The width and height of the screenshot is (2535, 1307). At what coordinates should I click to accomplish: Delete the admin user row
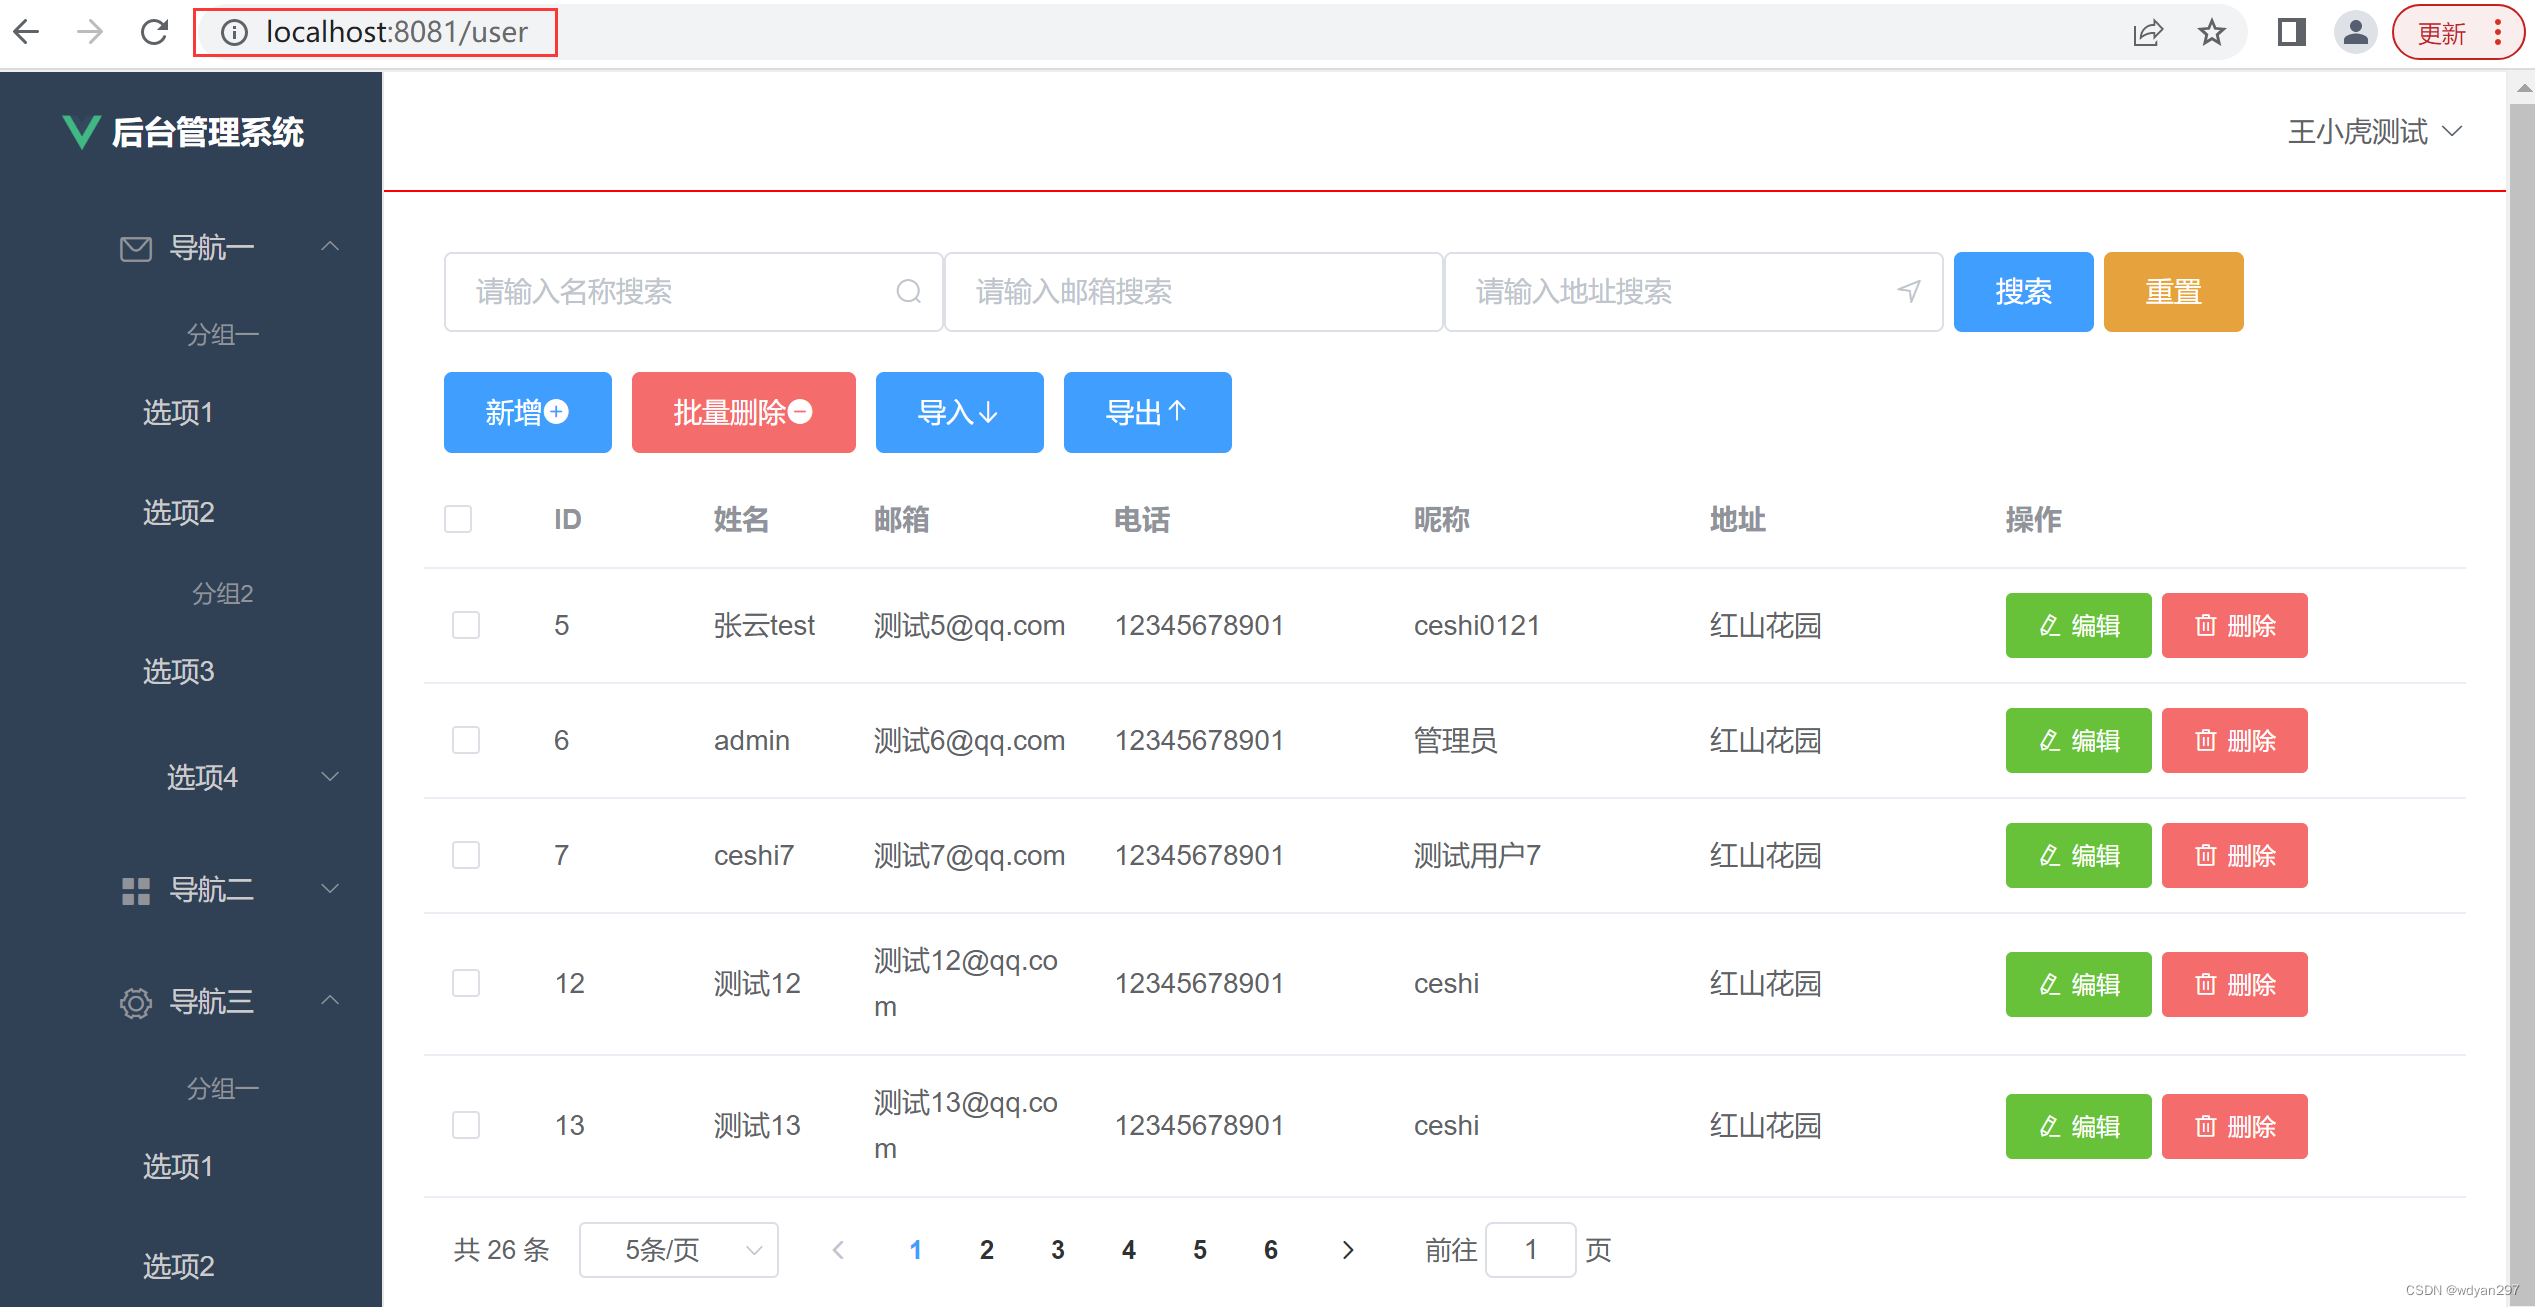(x=2234, y=740)
